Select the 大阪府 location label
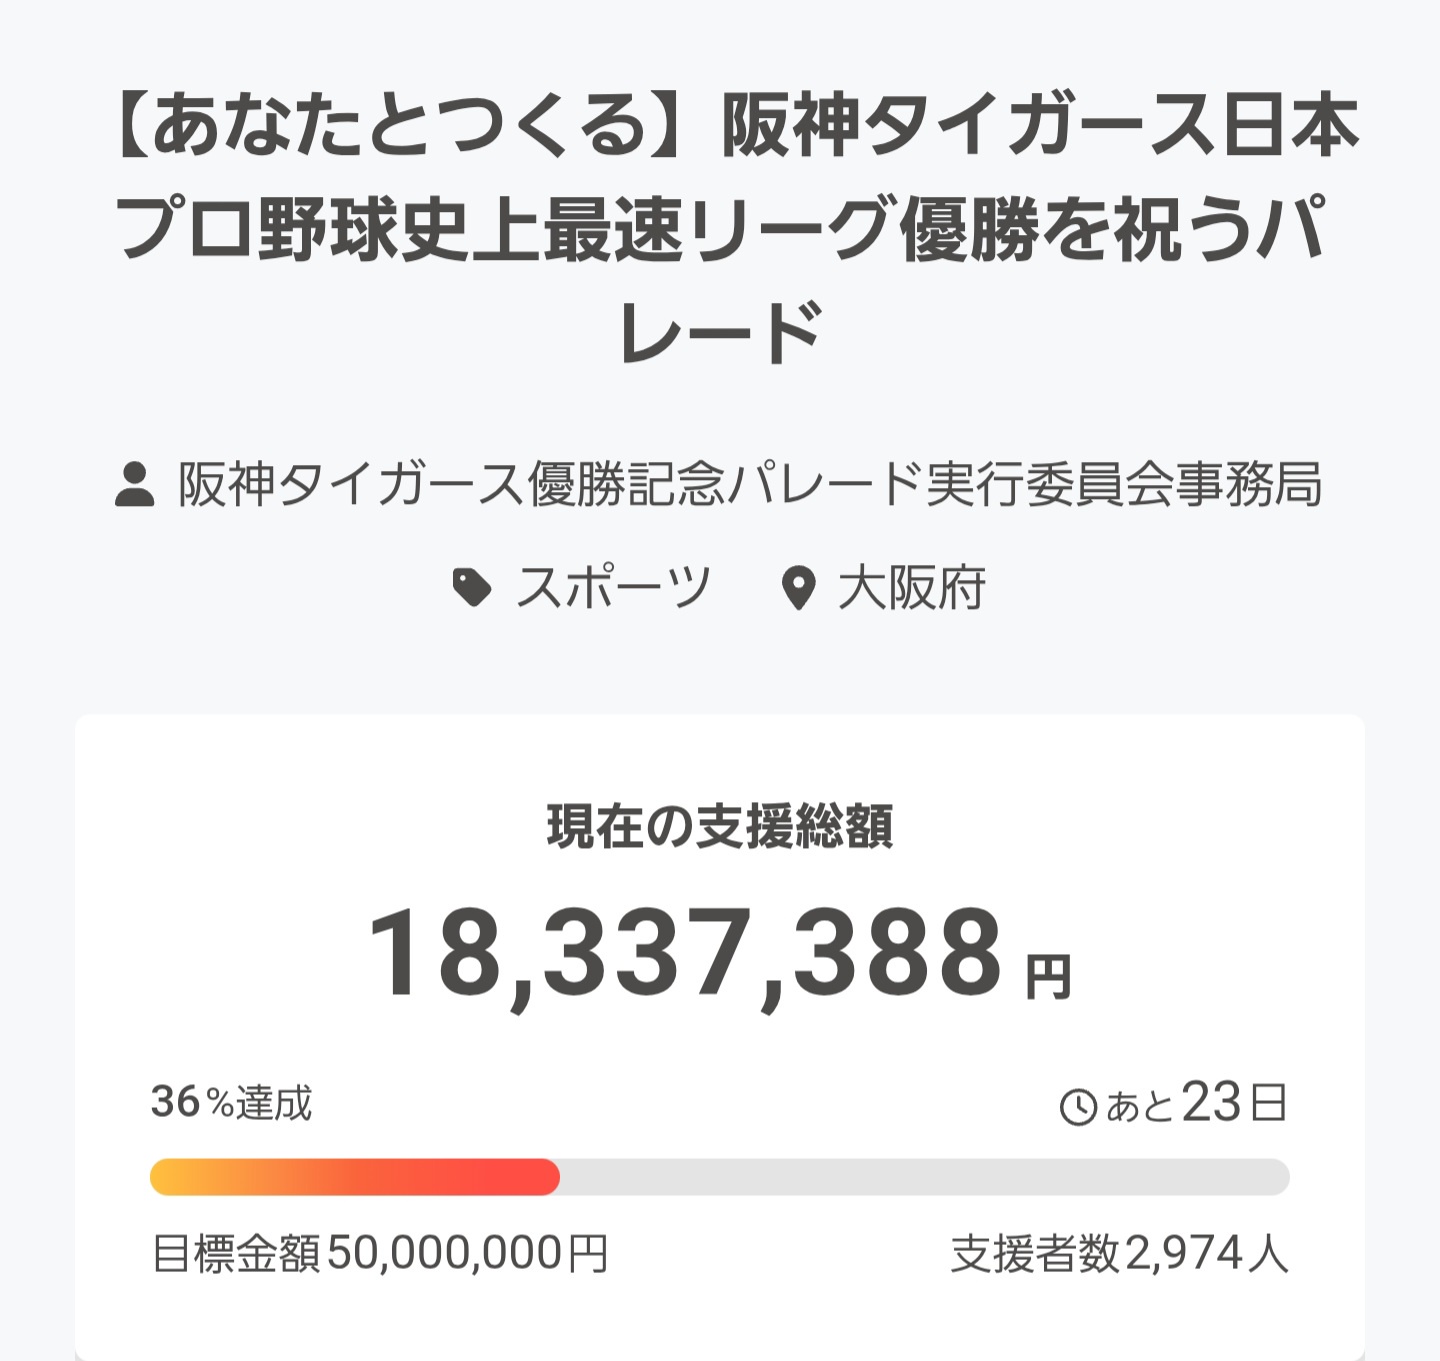The width and height of the screenshot is (1440, 1361). (912, 588)
